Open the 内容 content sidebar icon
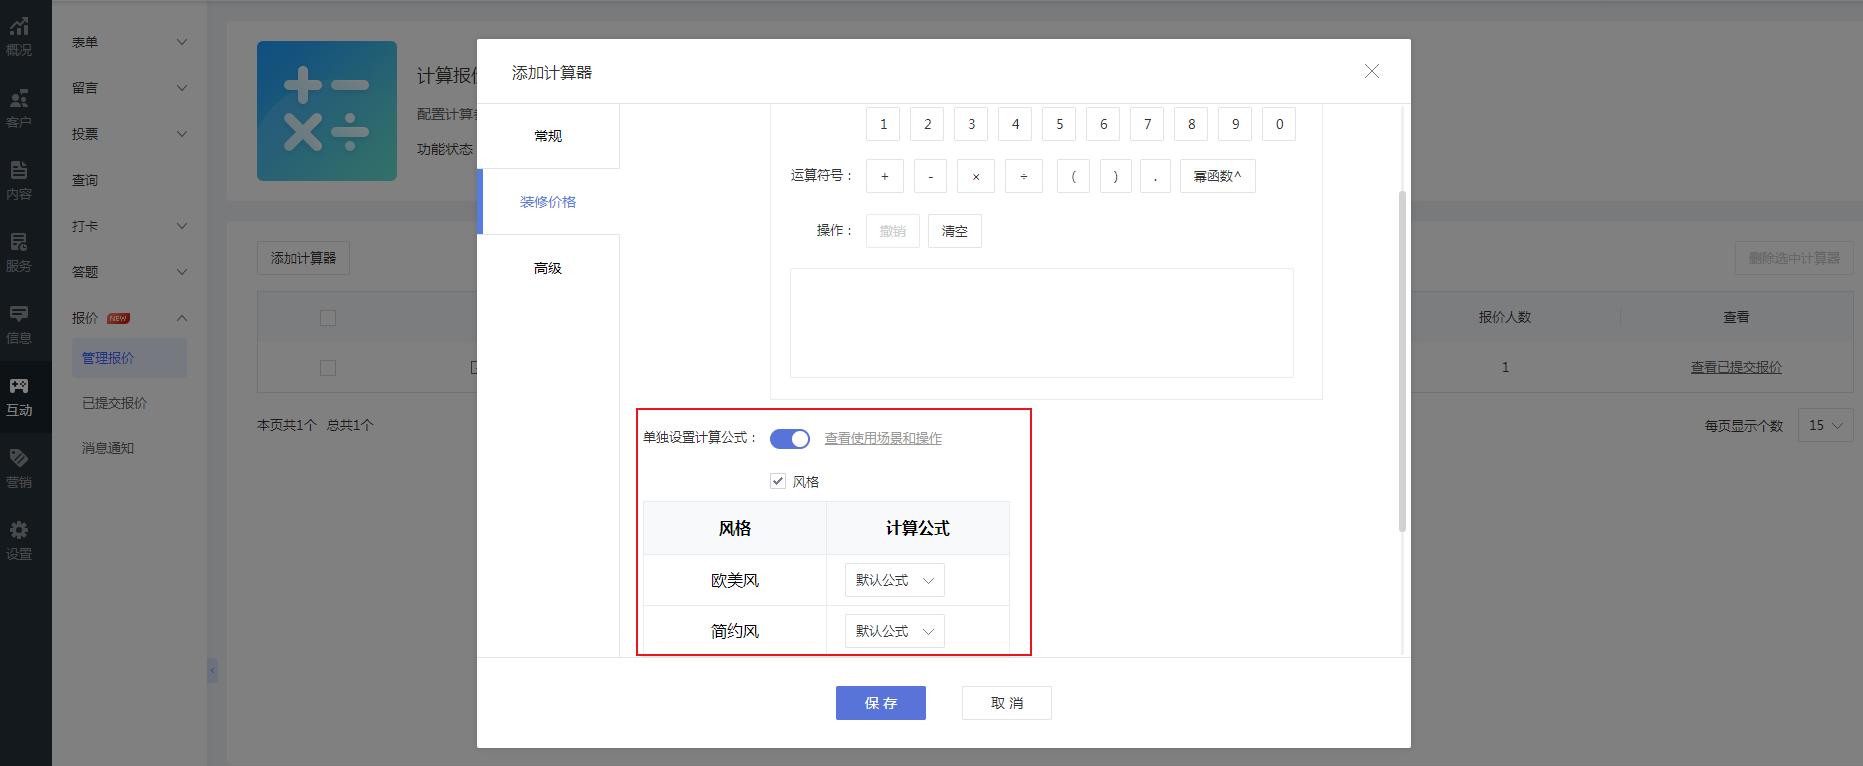Screen dimensions: 1863x766 (x=19, y=181)
